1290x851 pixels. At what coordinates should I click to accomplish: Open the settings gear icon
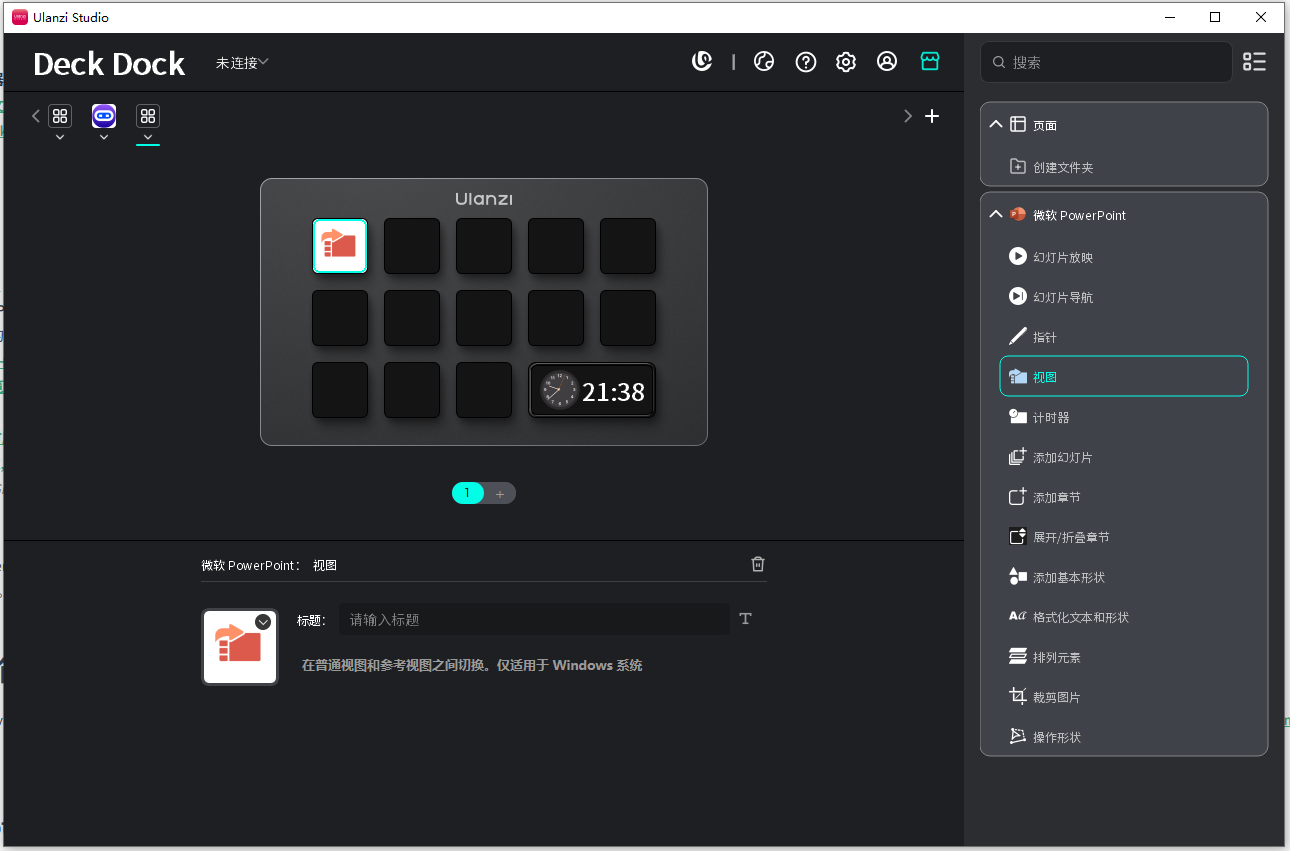coord(846,62)
